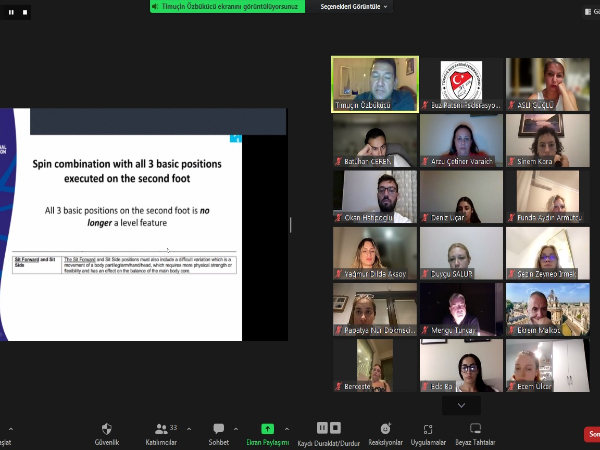Image resolution: width=600 pixels, height=450 pixels.
Task: Stop recording in bottom toolbar
Action: pos(335,428)
